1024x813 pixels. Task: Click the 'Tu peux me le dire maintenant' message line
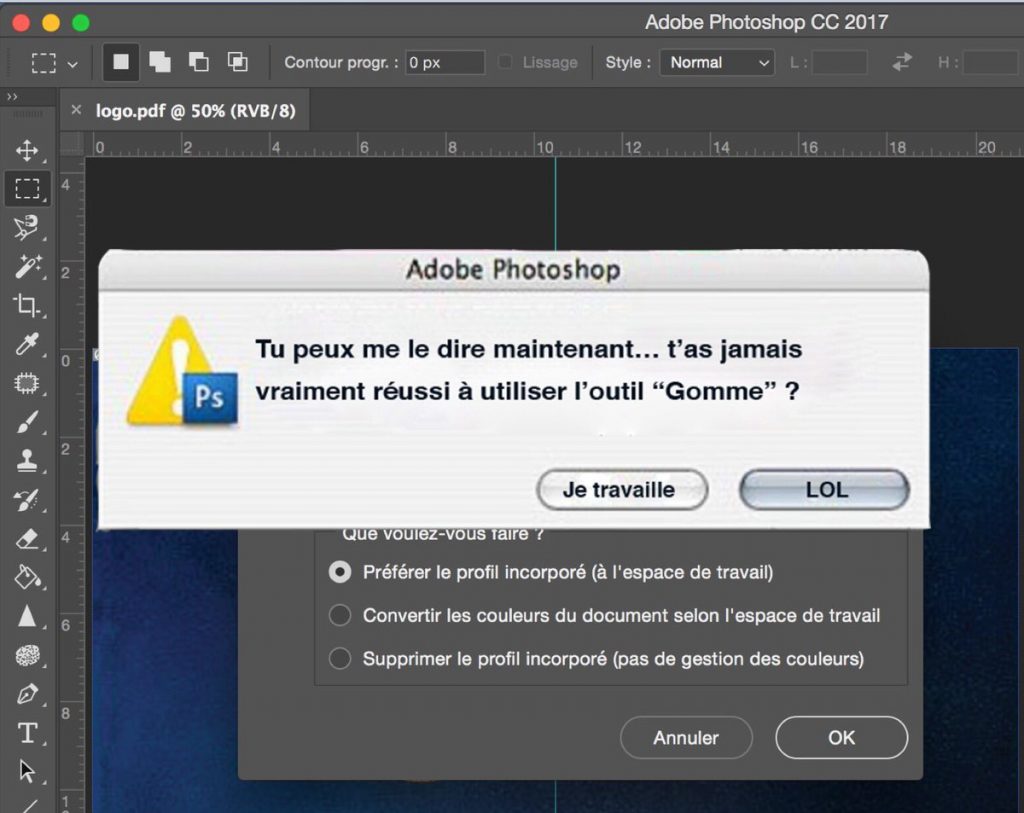click(x=528, y=349)
